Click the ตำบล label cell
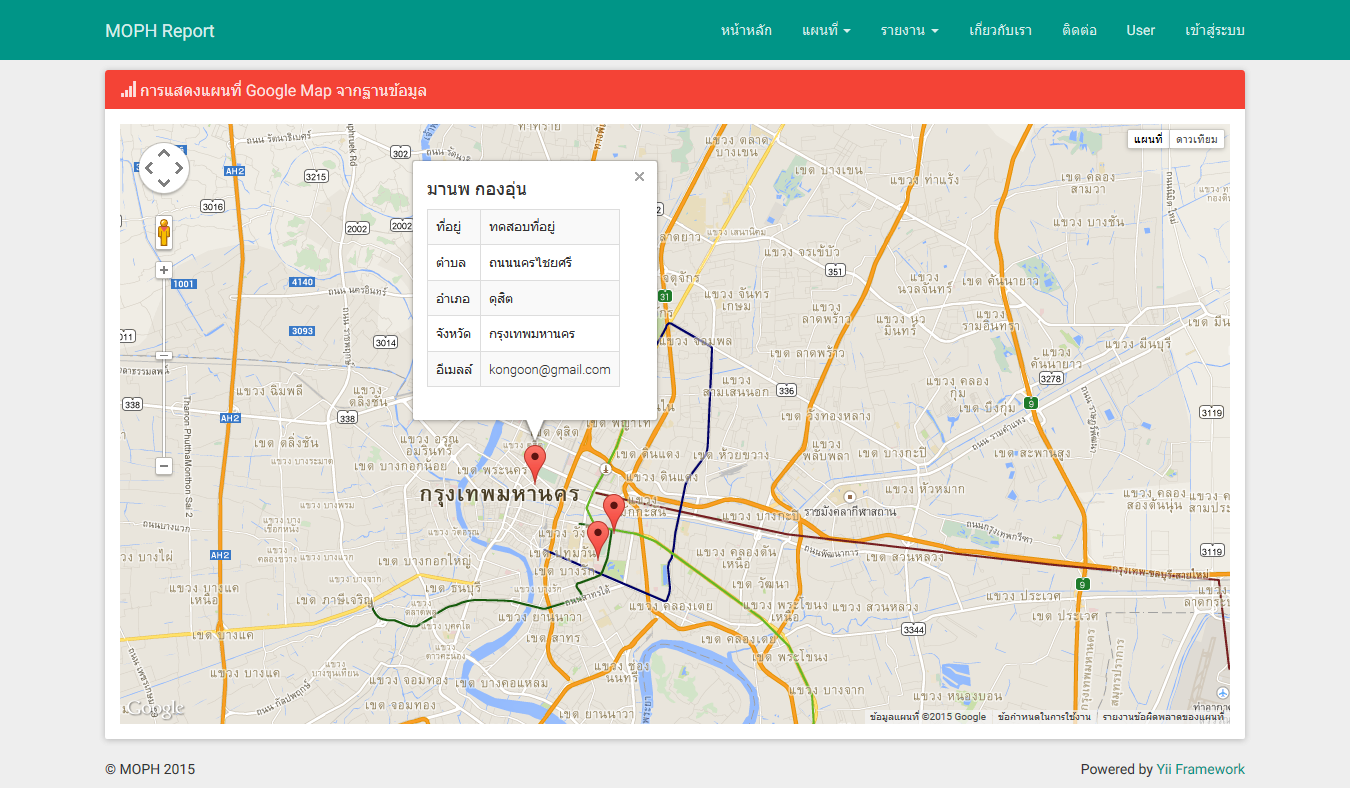This screenshot has width=1350, height=788. 454,263
